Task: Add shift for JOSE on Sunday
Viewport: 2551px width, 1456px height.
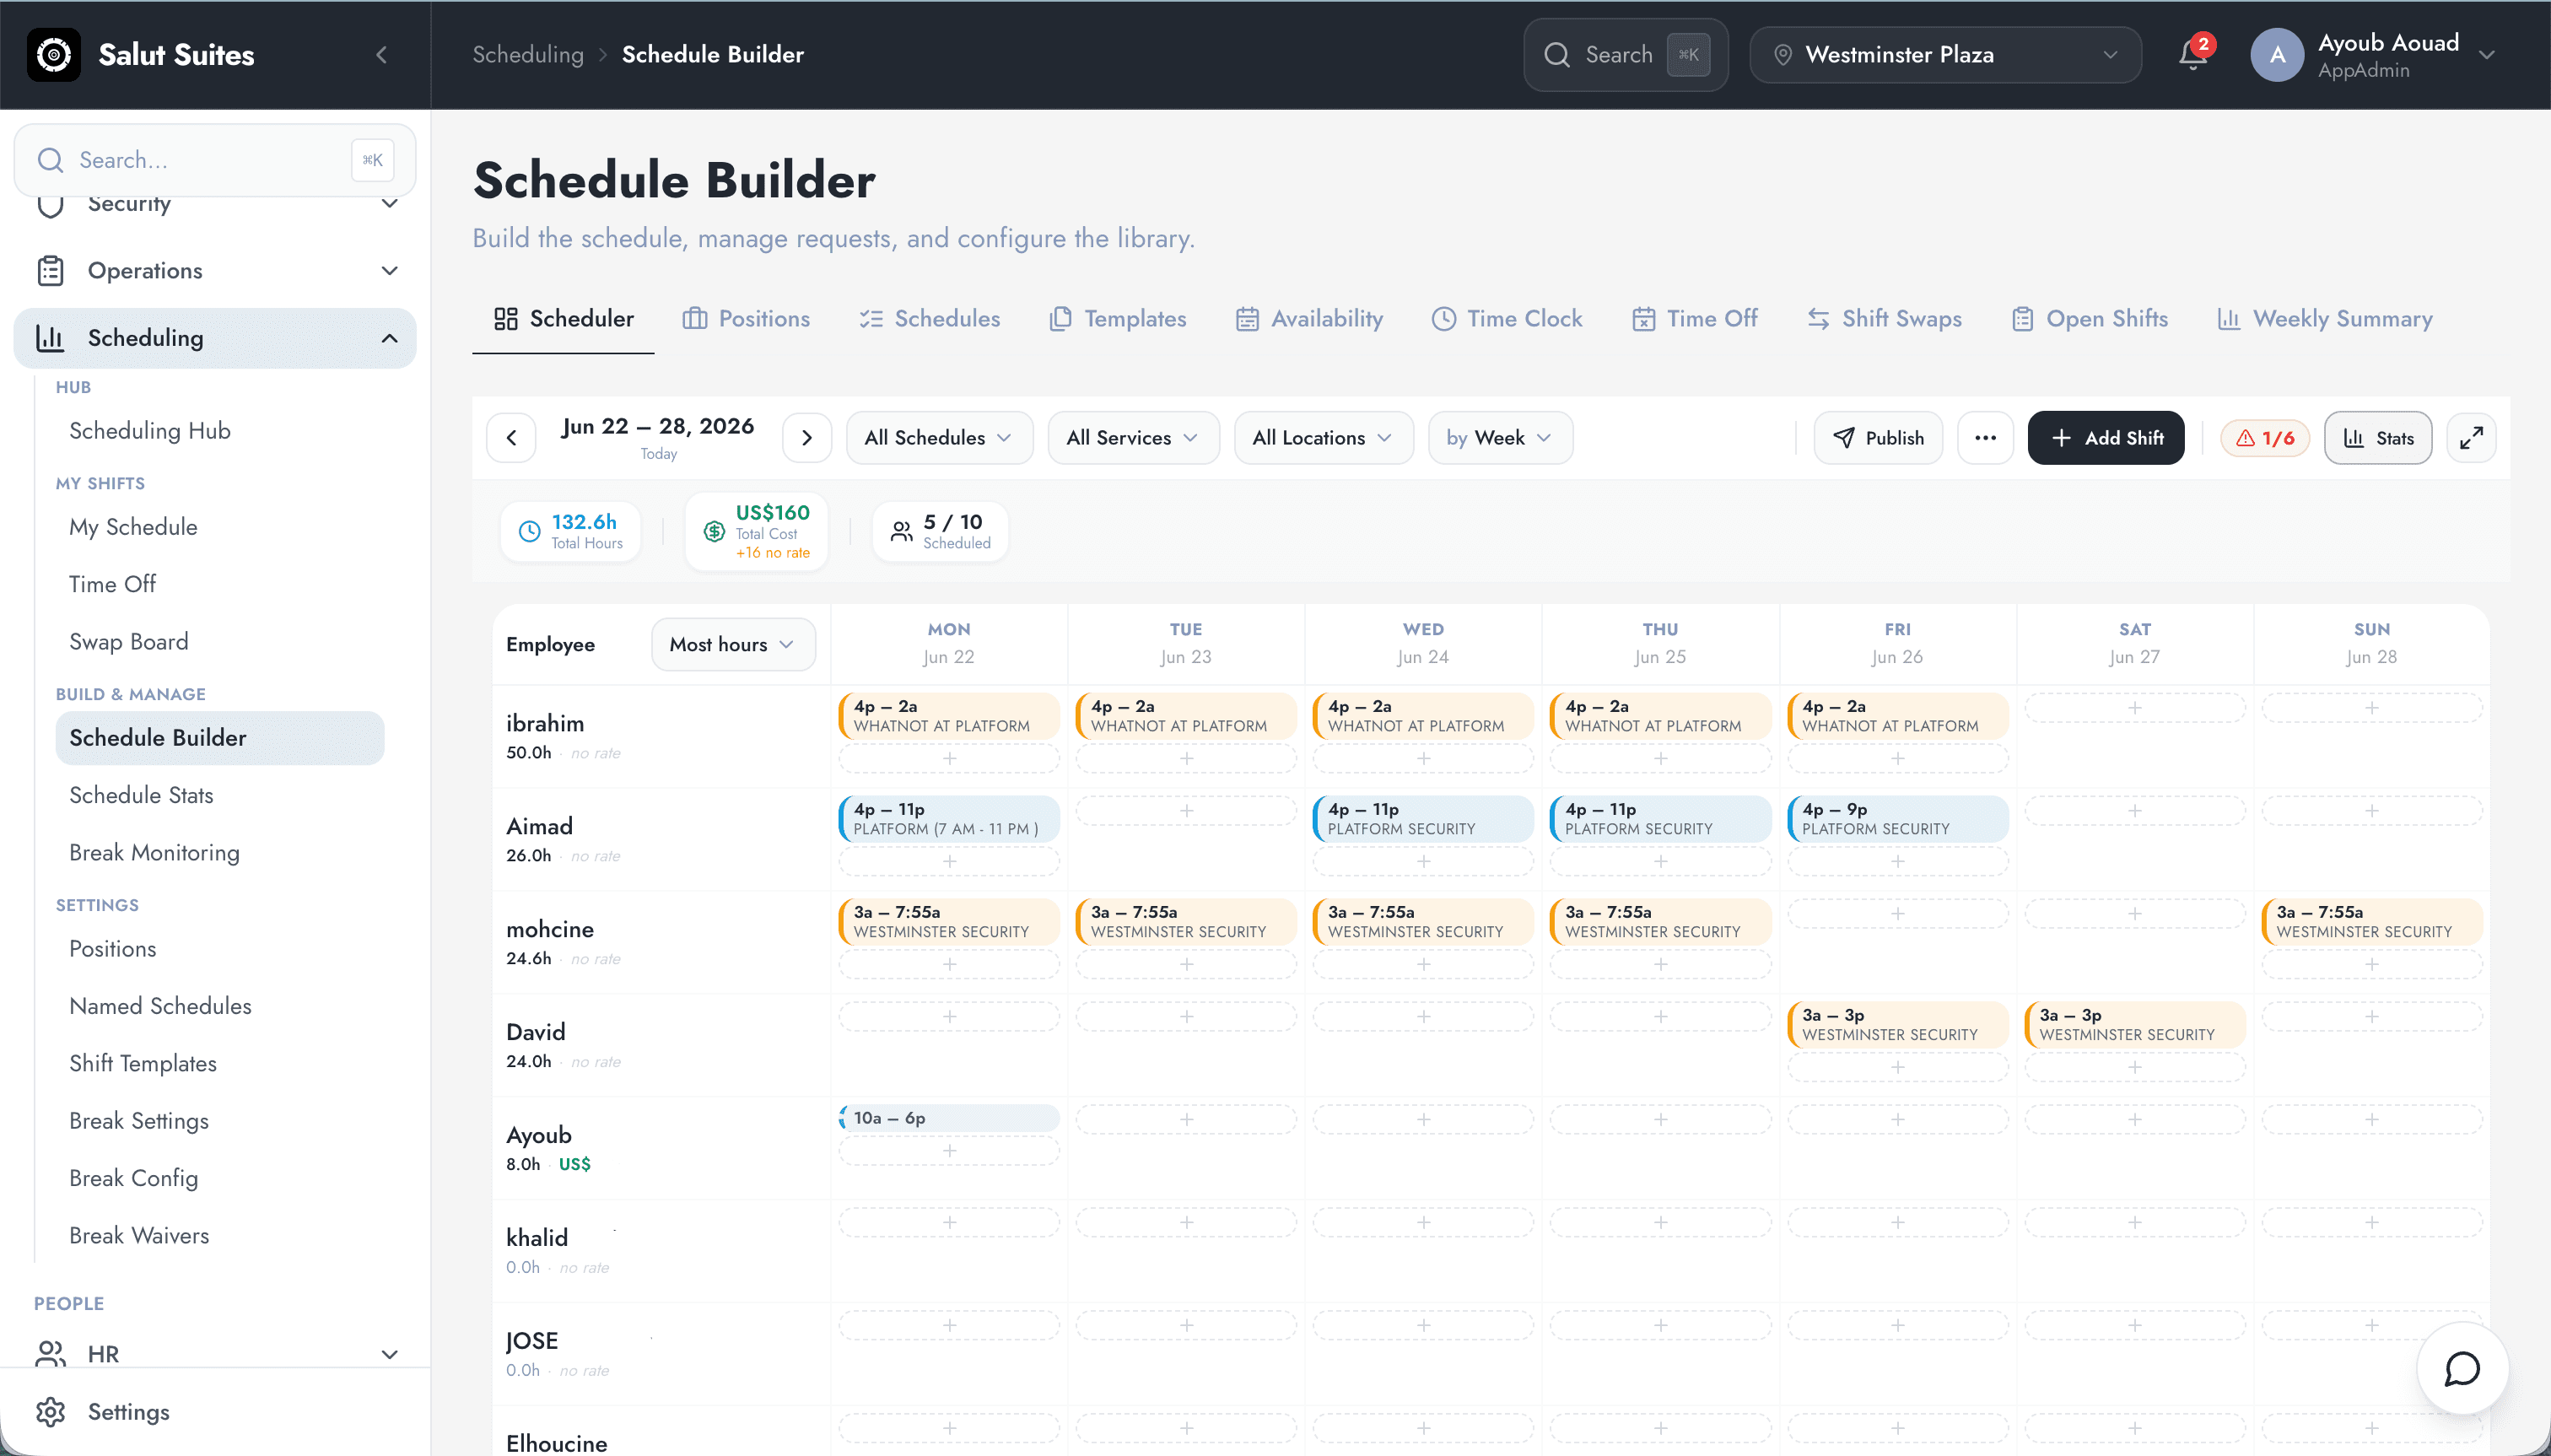Action: point(2371,1325)
